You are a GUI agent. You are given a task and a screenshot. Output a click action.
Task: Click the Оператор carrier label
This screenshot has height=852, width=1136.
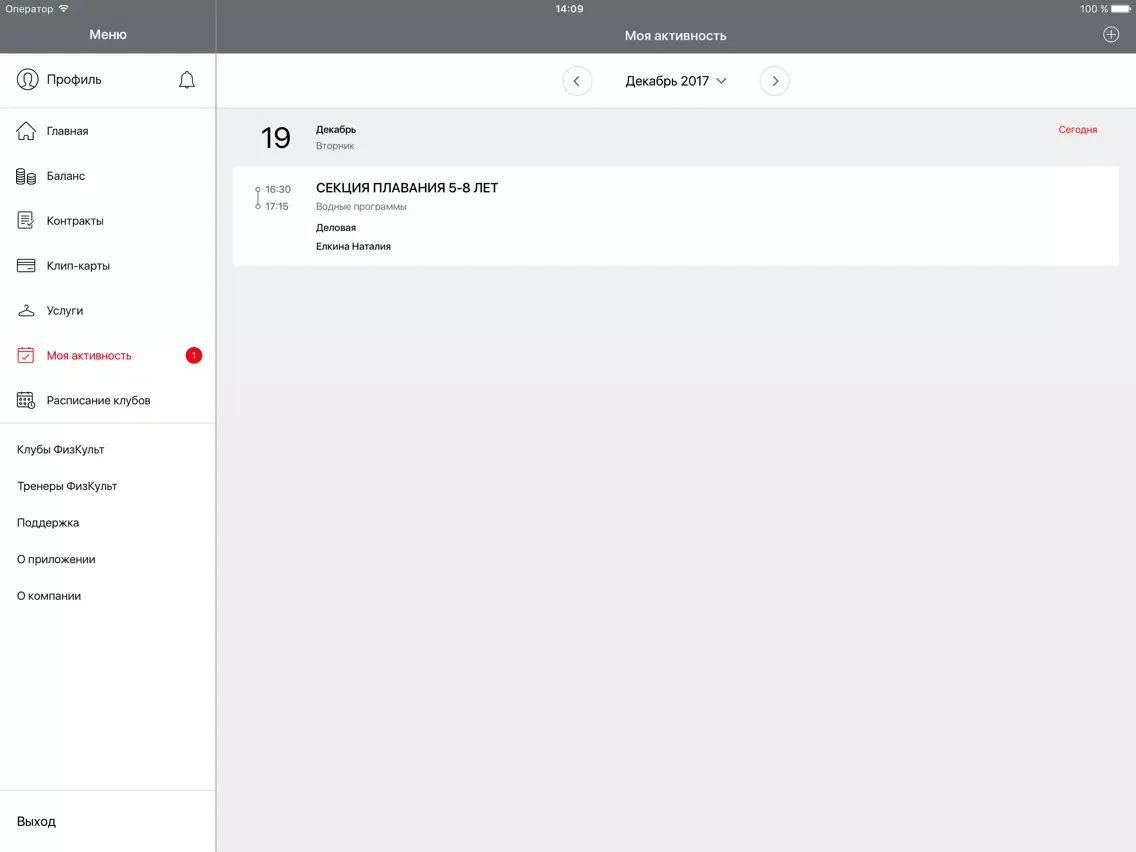(30, 9)
